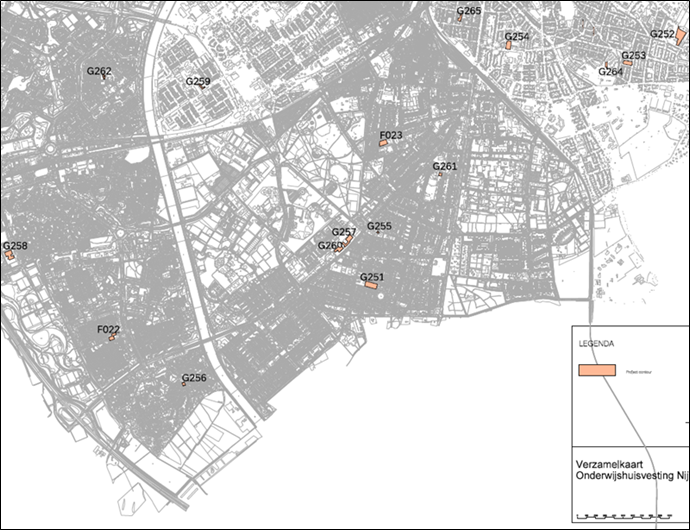690x530 pixels.
Task: Select the G256 location label
Action: click(193, 378)
